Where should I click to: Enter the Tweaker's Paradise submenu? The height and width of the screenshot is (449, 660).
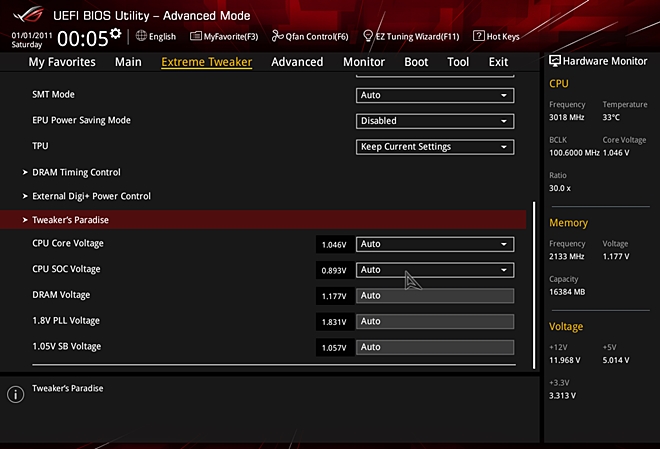click(x=263, y=220)
